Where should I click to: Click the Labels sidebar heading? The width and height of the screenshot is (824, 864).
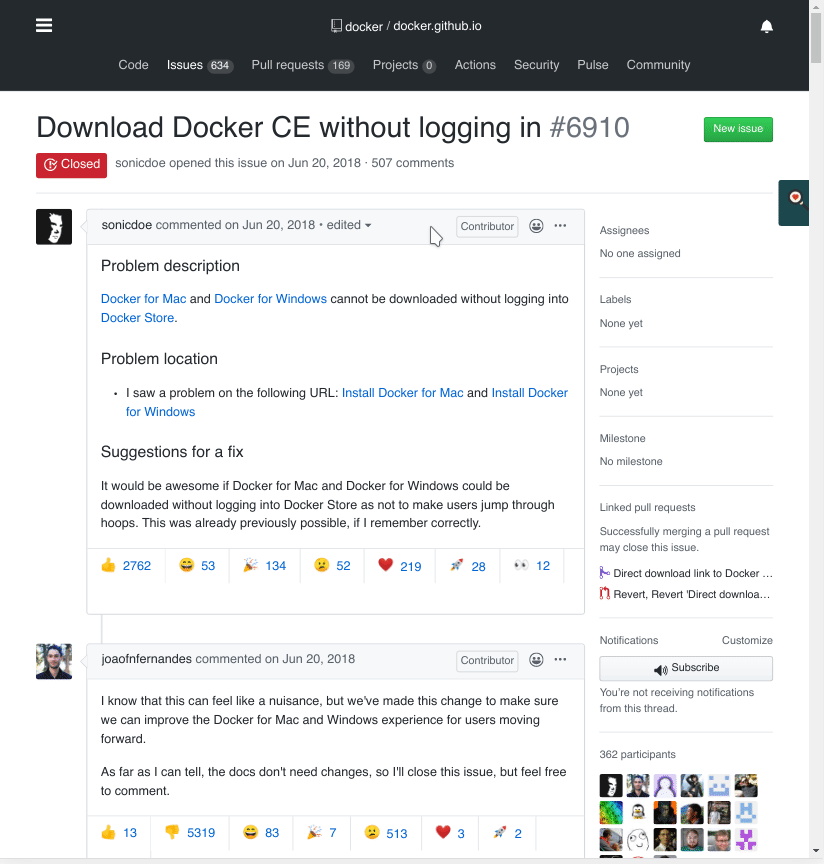tap(615, 299)
